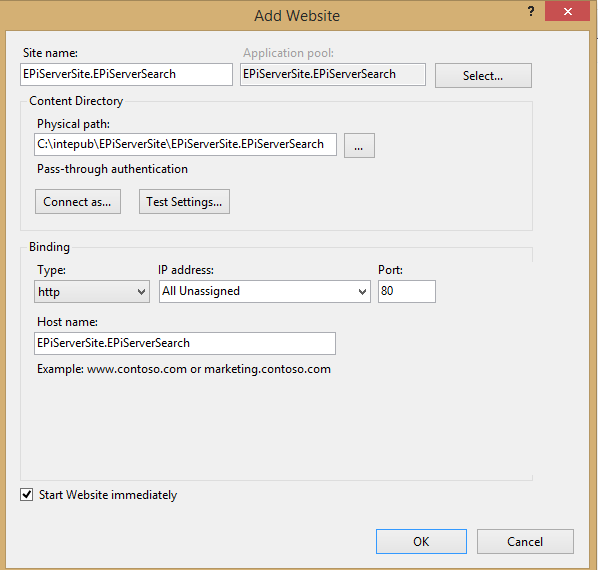This screenshot has width=598, height=570.
Task: Click the Host name input field
Action: [x=185, y=343]
